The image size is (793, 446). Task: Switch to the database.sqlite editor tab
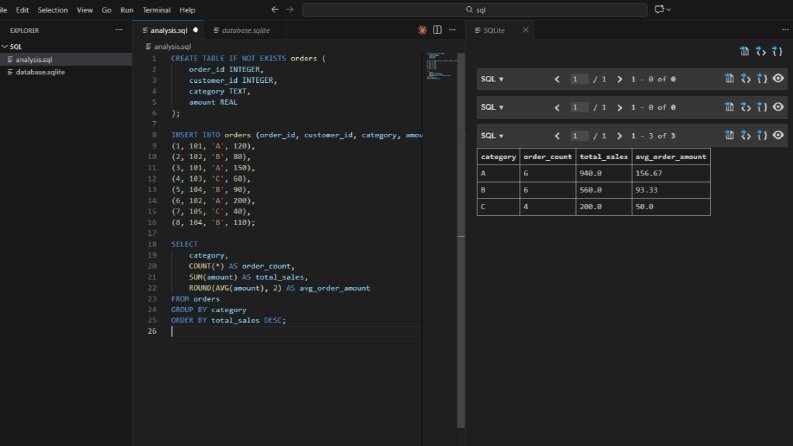[x=245, y=30]
